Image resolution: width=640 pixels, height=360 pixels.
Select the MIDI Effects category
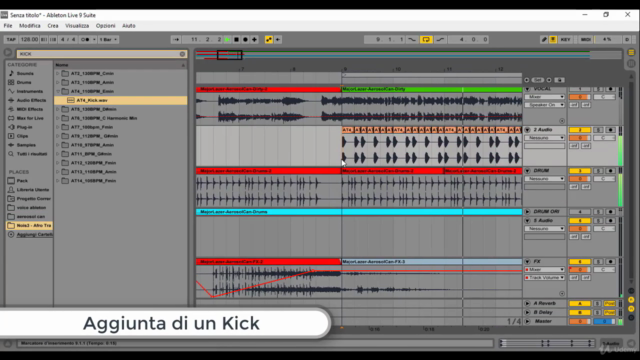coord(29,109)
